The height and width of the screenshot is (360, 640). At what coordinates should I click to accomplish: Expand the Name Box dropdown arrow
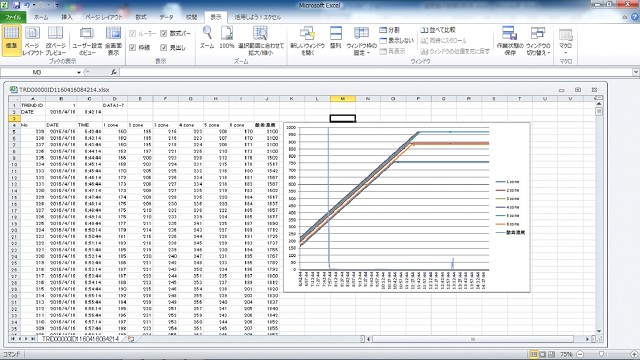click(79, 72)
